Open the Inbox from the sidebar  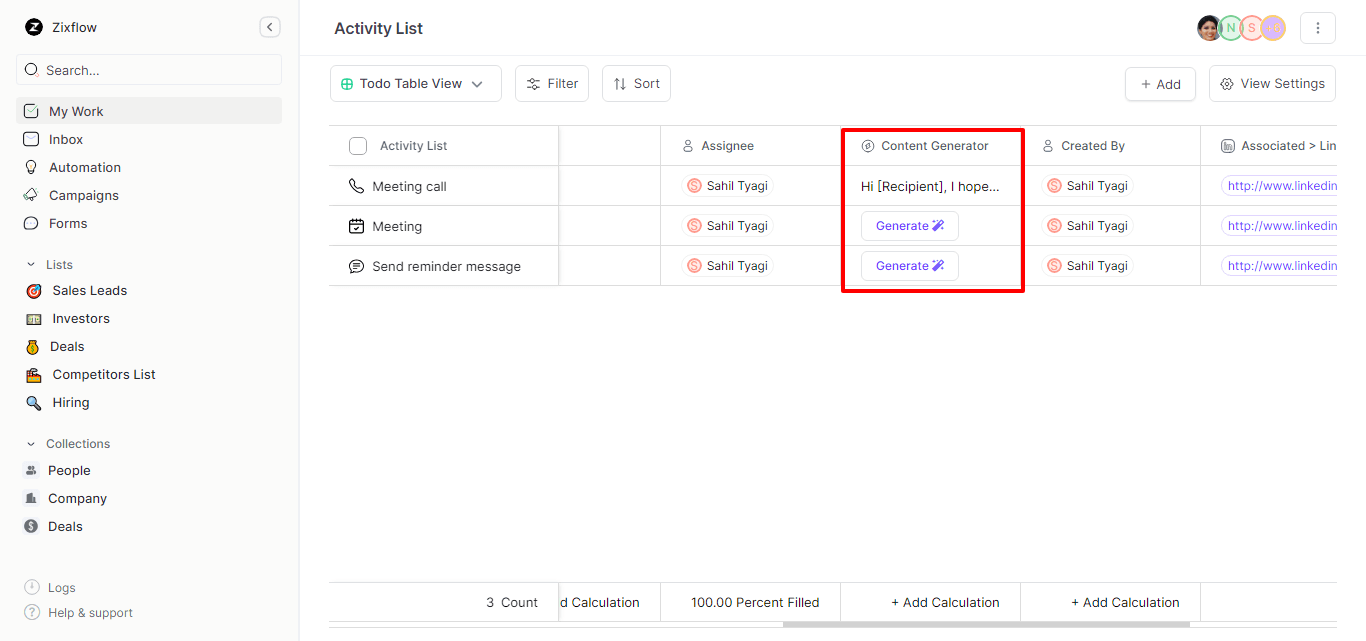tap(66, 139)
